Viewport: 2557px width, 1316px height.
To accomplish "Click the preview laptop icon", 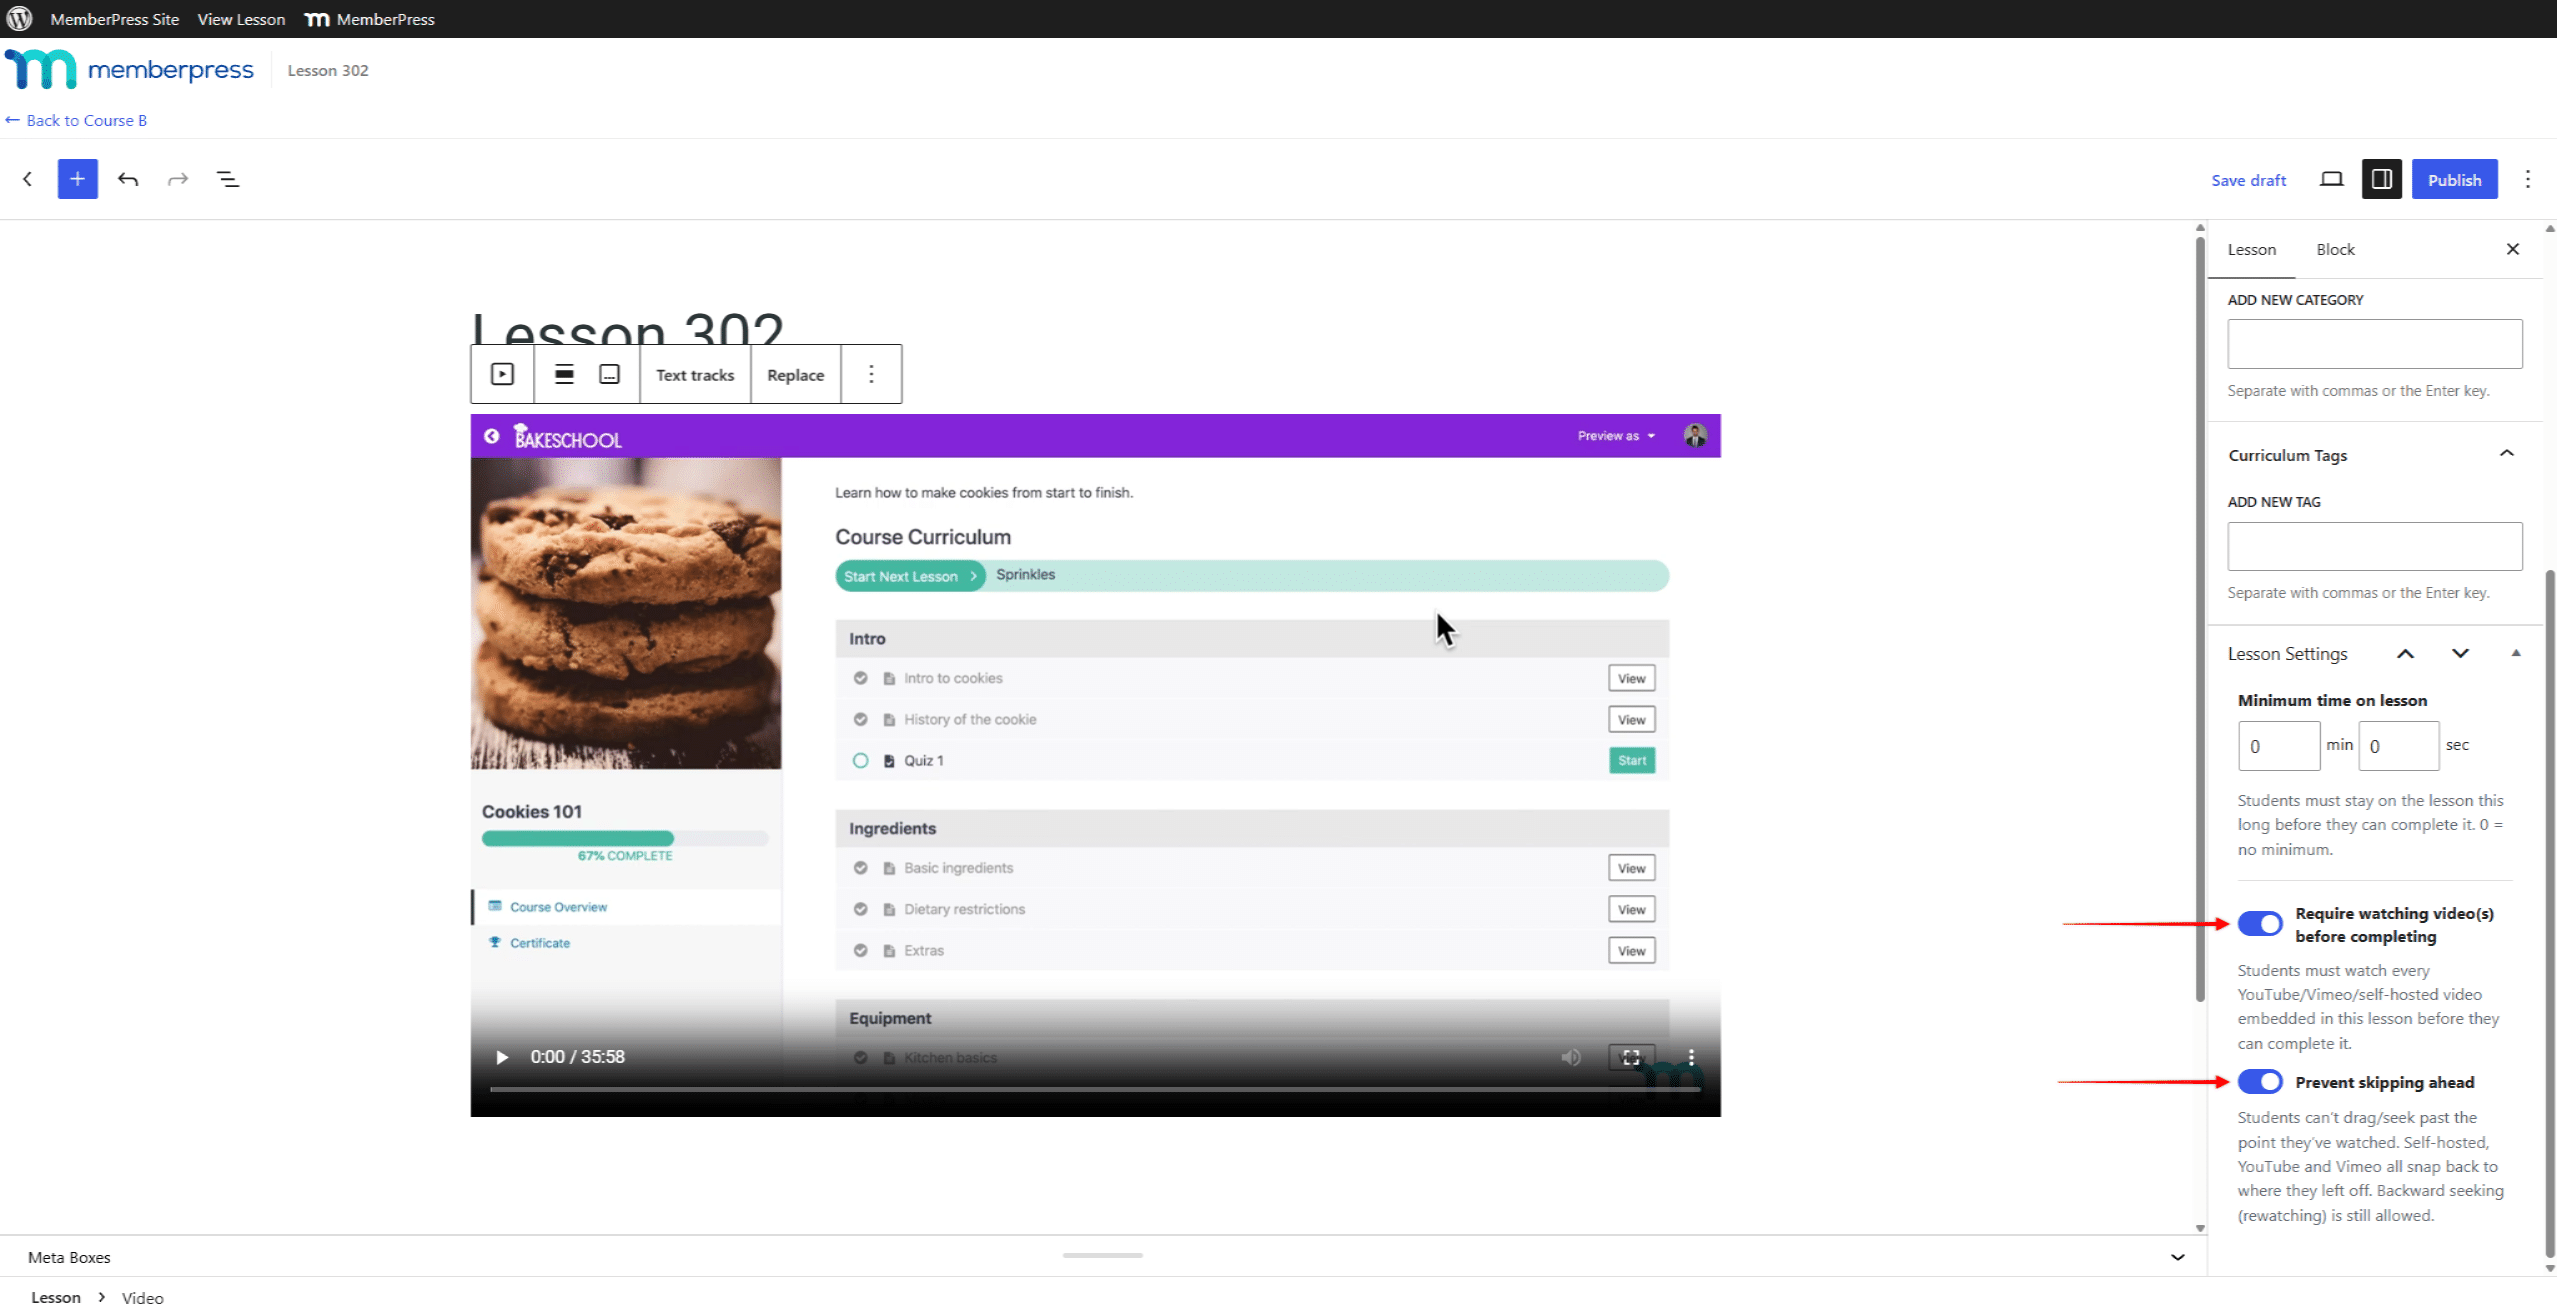I will coord(2331,179).
